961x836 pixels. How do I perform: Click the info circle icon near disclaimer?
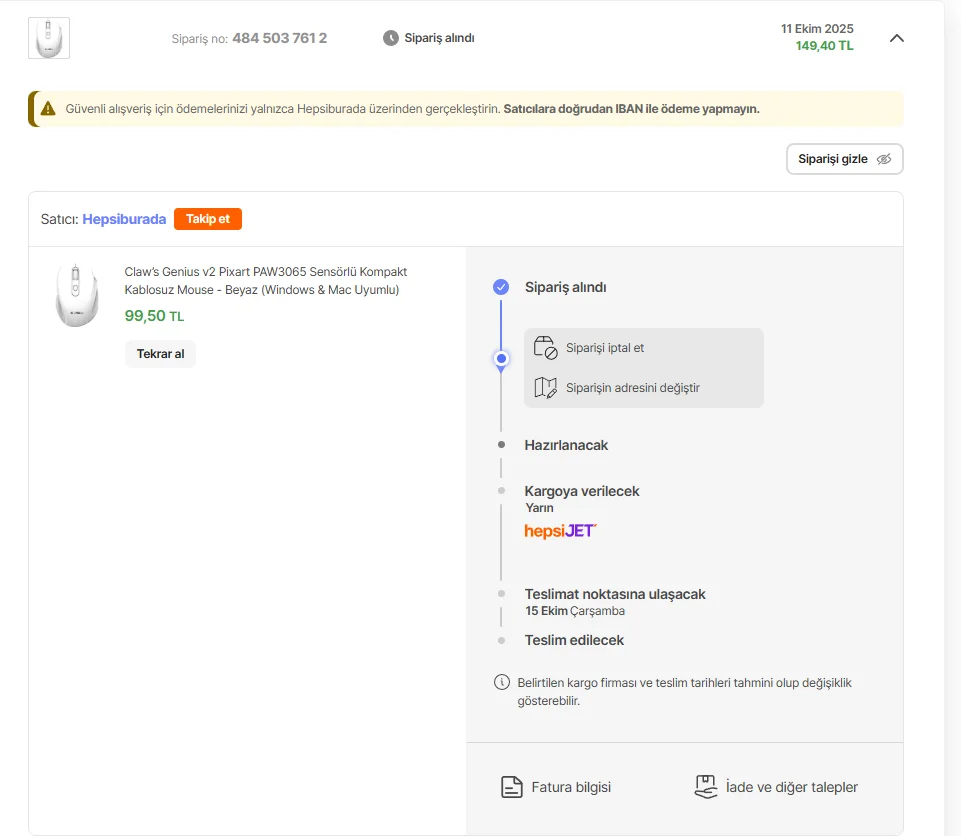point(501,682)
